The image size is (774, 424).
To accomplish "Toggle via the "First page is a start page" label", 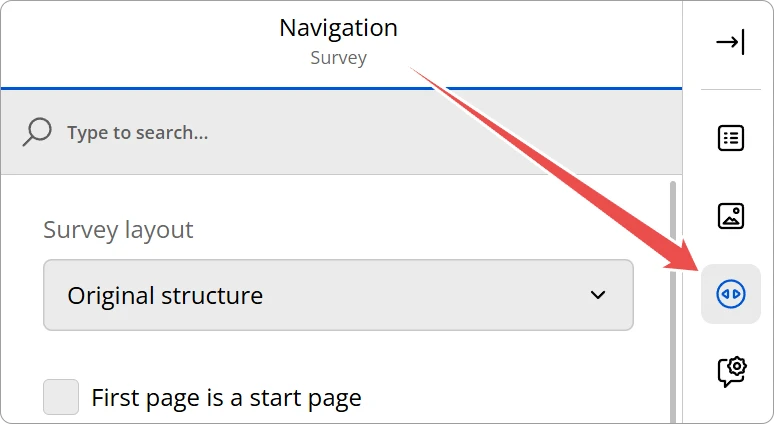I will [226, 398].
